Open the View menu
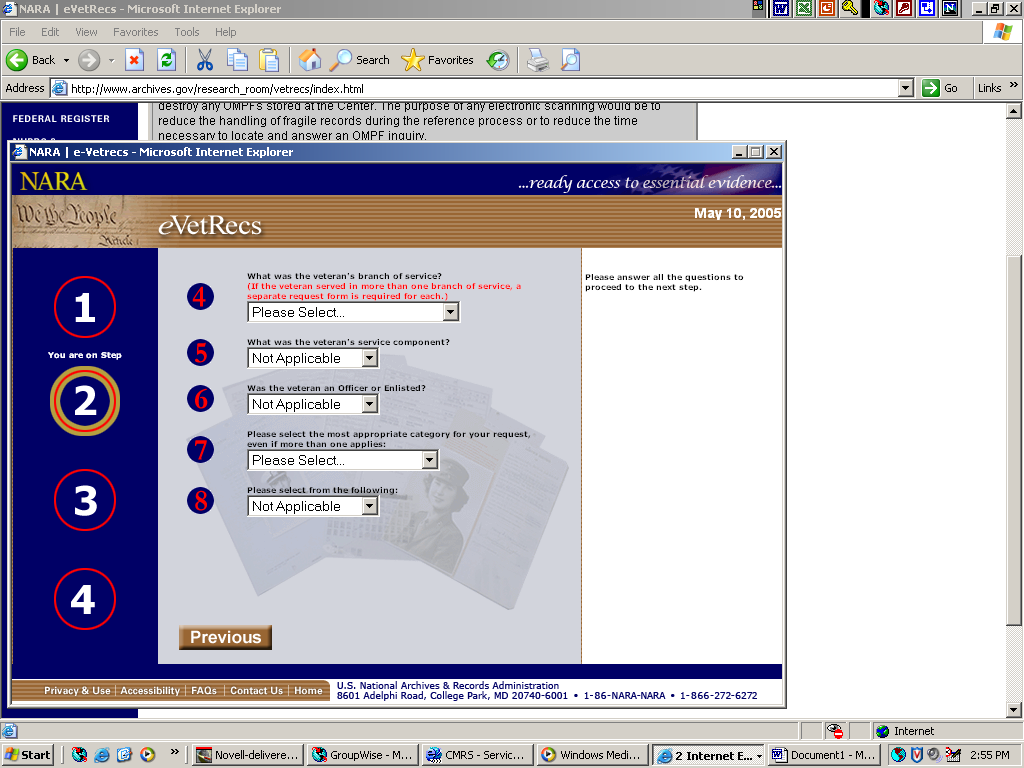Image resolution: width=1024 pixels, height=768 pixels. point(86,32)
